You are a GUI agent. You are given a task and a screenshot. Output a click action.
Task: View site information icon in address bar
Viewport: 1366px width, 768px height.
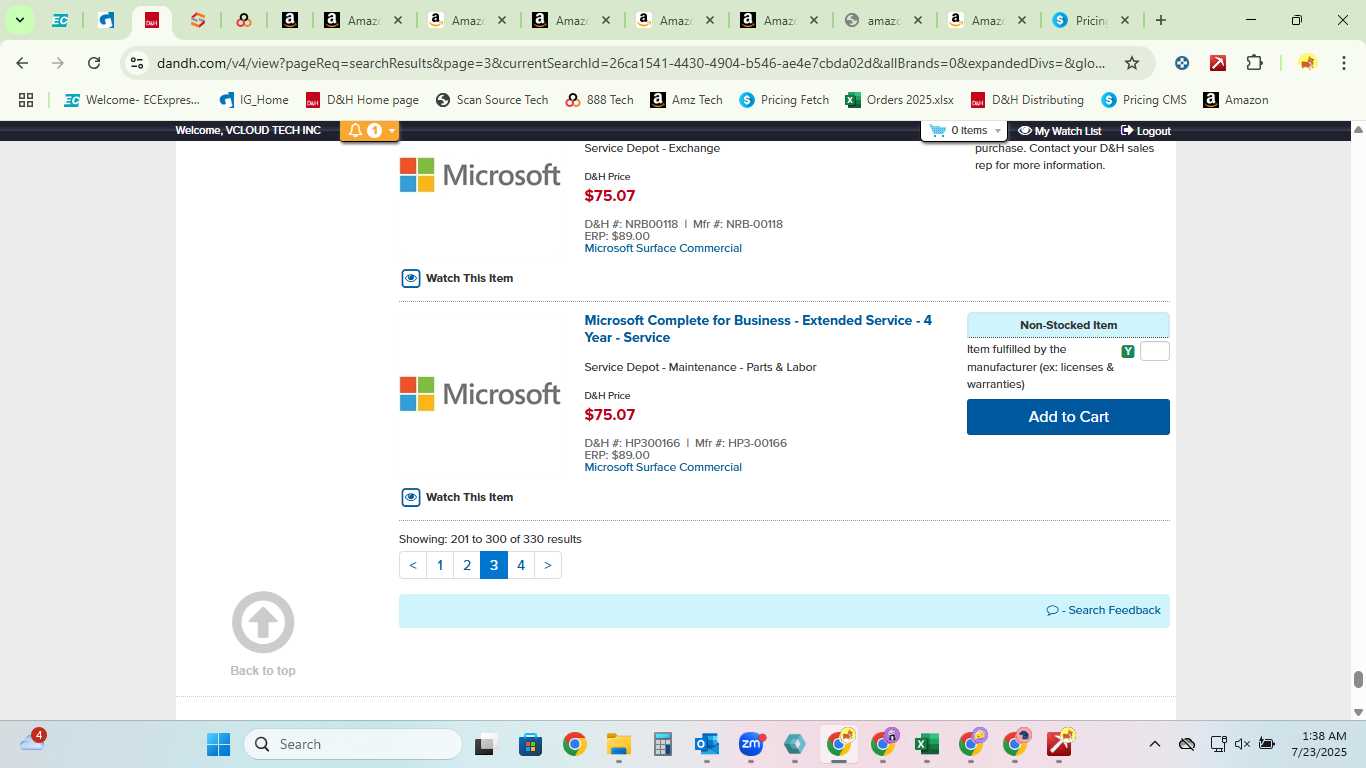tap(137, 63)
